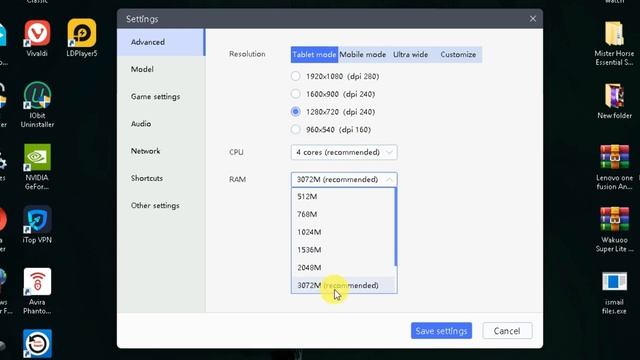Screen dimensions: 640x360
Task: Switch to Mobile mode resolution tab
Action: click(362, 55)
